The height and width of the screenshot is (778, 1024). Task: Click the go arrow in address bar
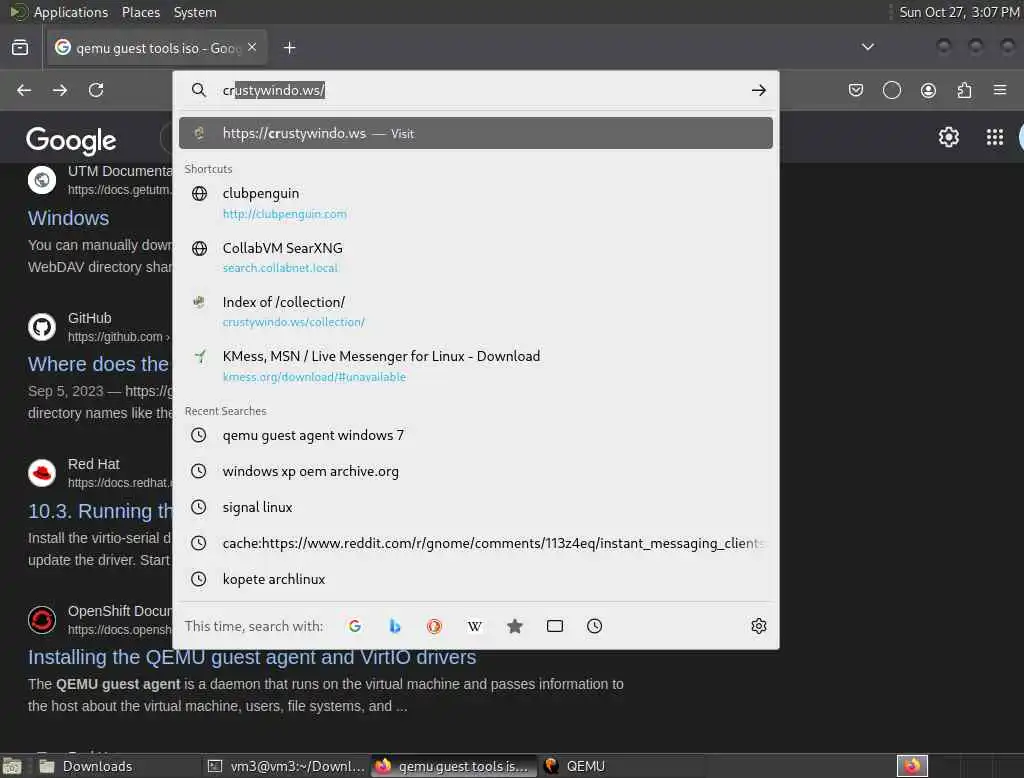click(x=758, y=90)
